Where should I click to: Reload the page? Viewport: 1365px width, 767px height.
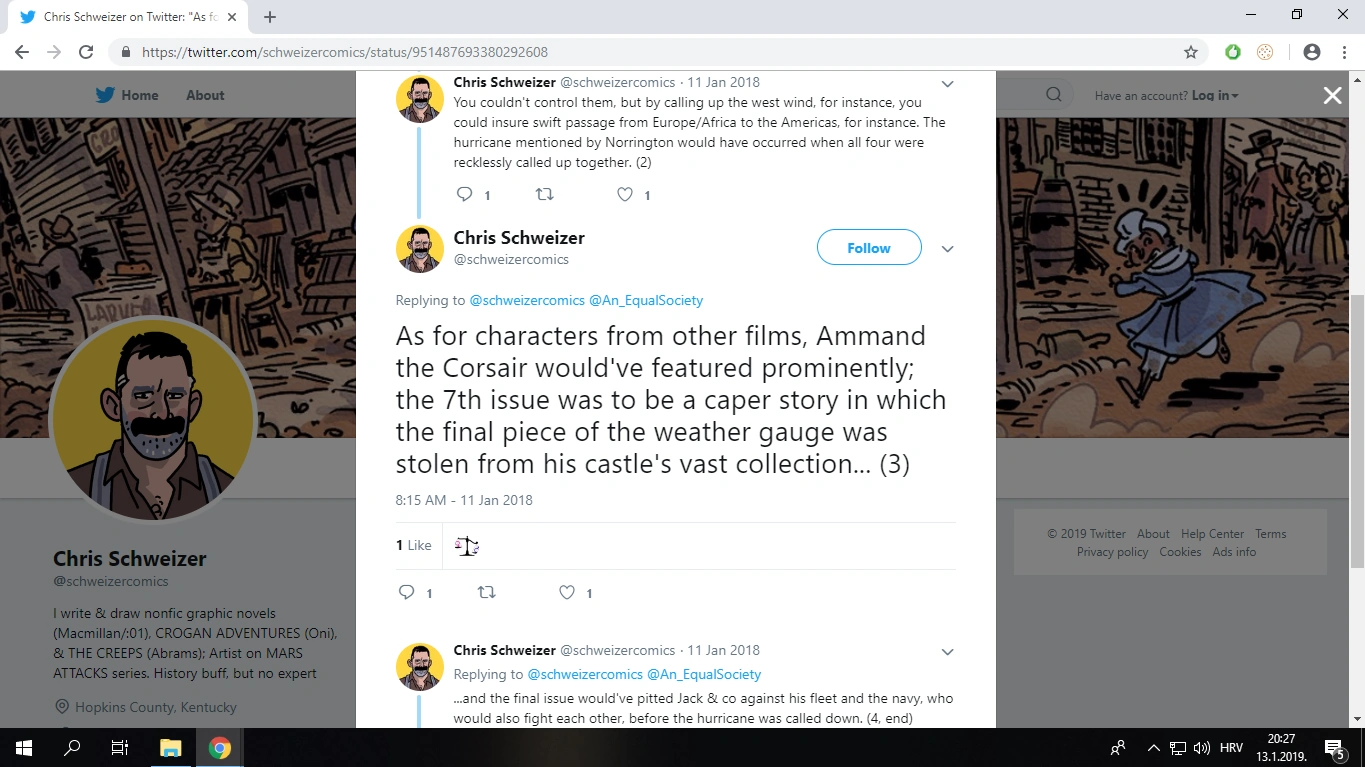point(86,52)
